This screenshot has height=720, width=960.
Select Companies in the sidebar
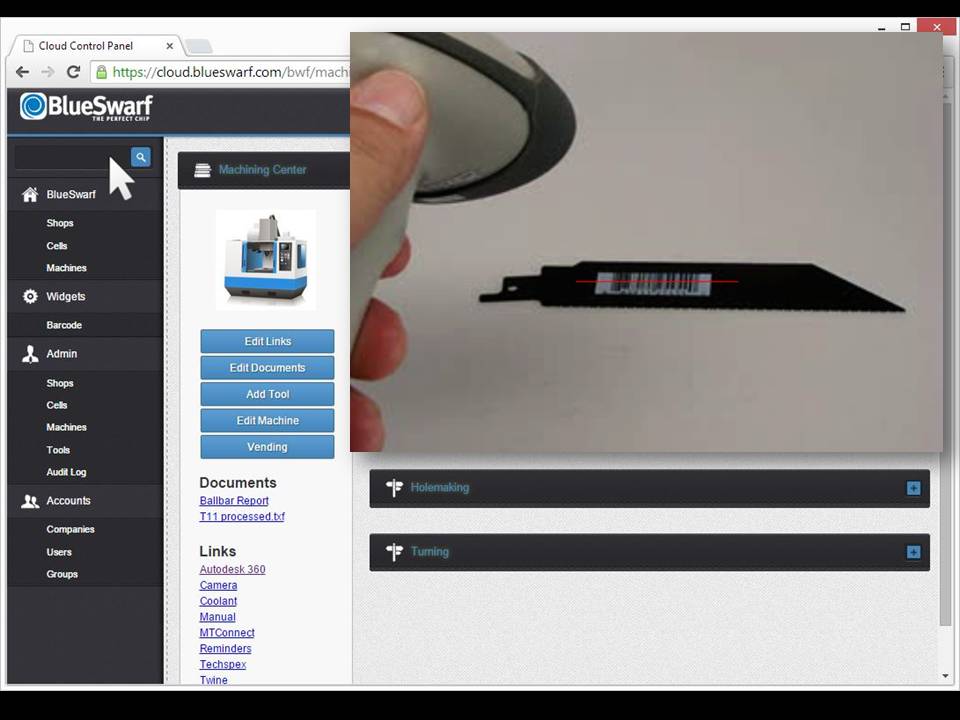coord(70,530)
